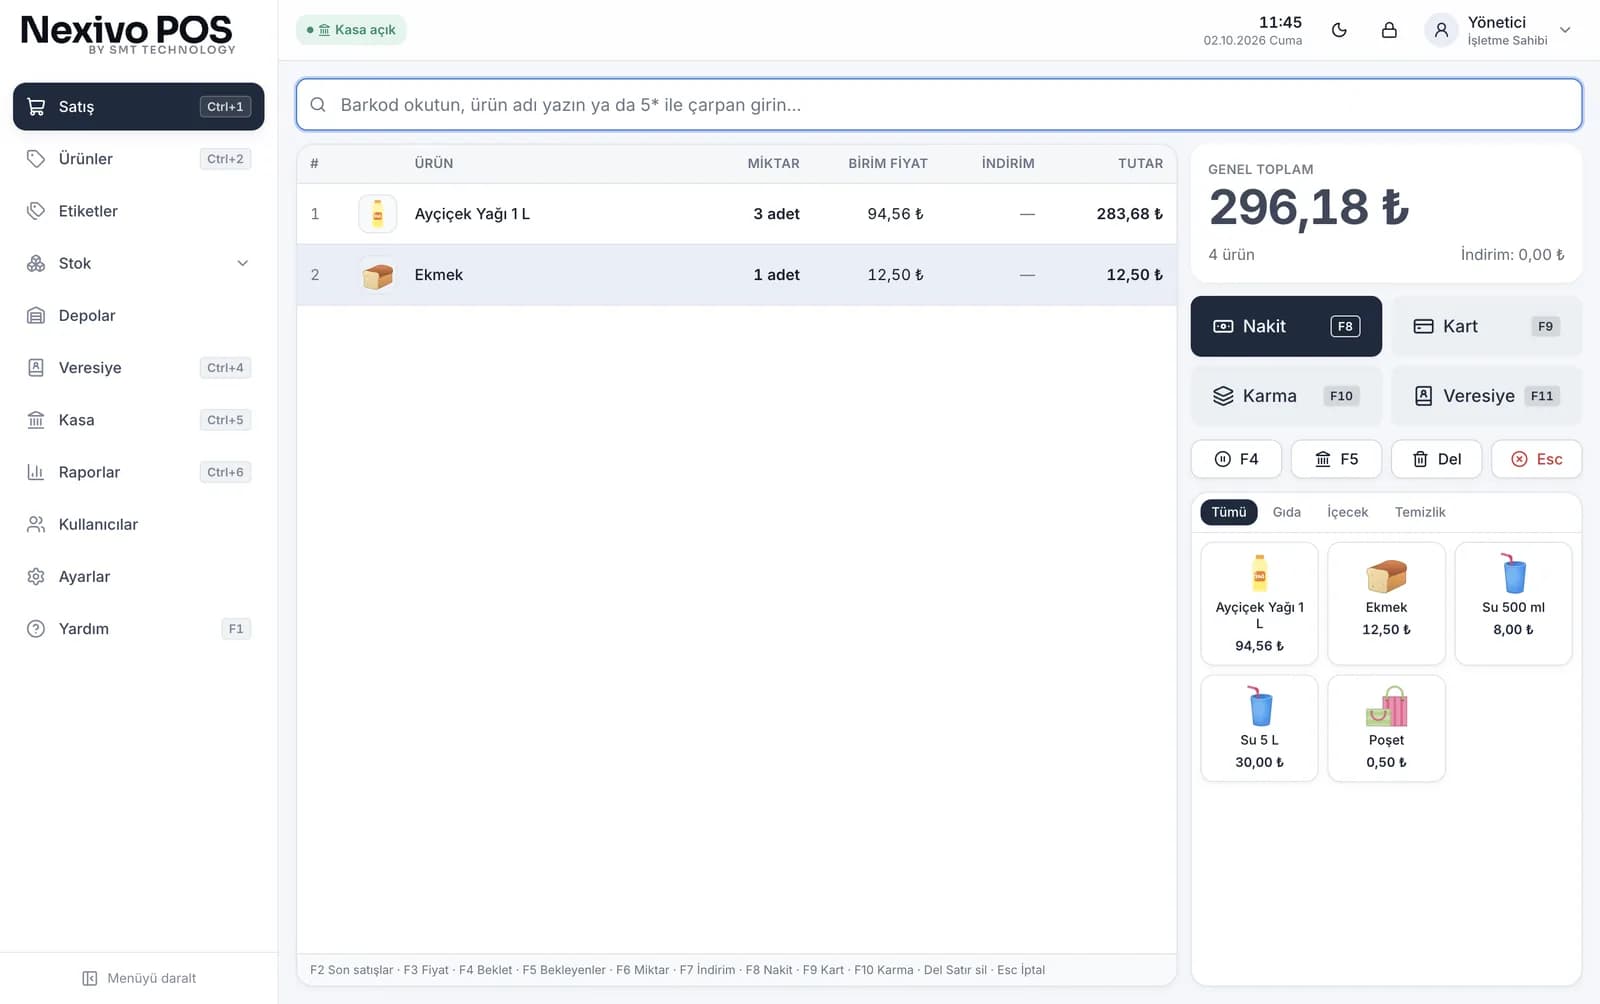
Task: Click Menüyü daralt to collapse sidebar
Action: click(x=139, y=978)
